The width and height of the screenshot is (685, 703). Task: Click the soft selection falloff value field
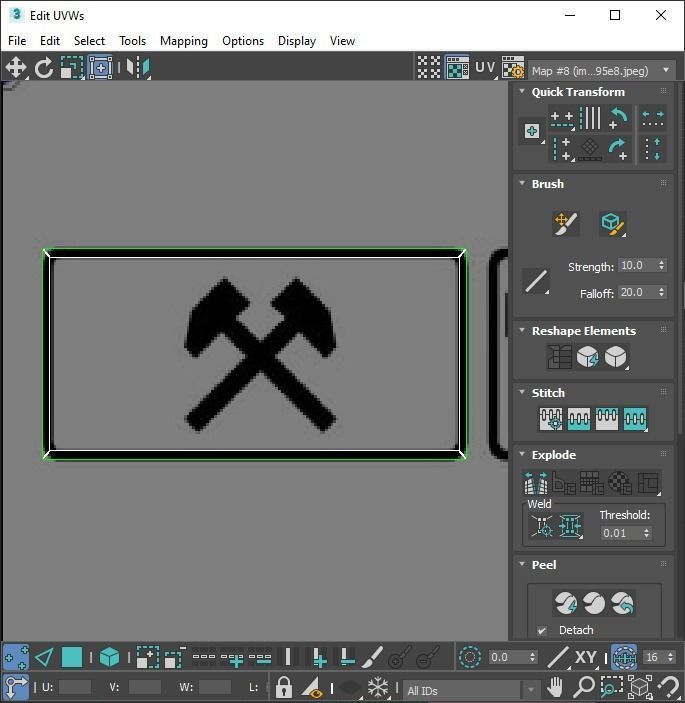click(x=508, y=657)
